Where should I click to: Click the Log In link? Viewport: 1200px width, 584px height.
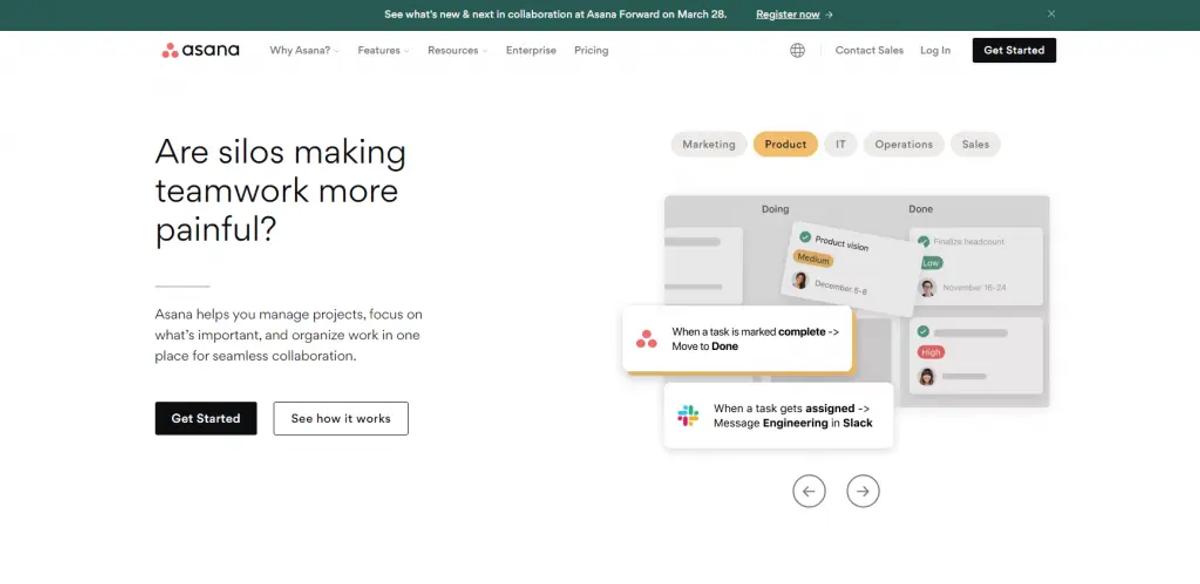coord(935,50)
